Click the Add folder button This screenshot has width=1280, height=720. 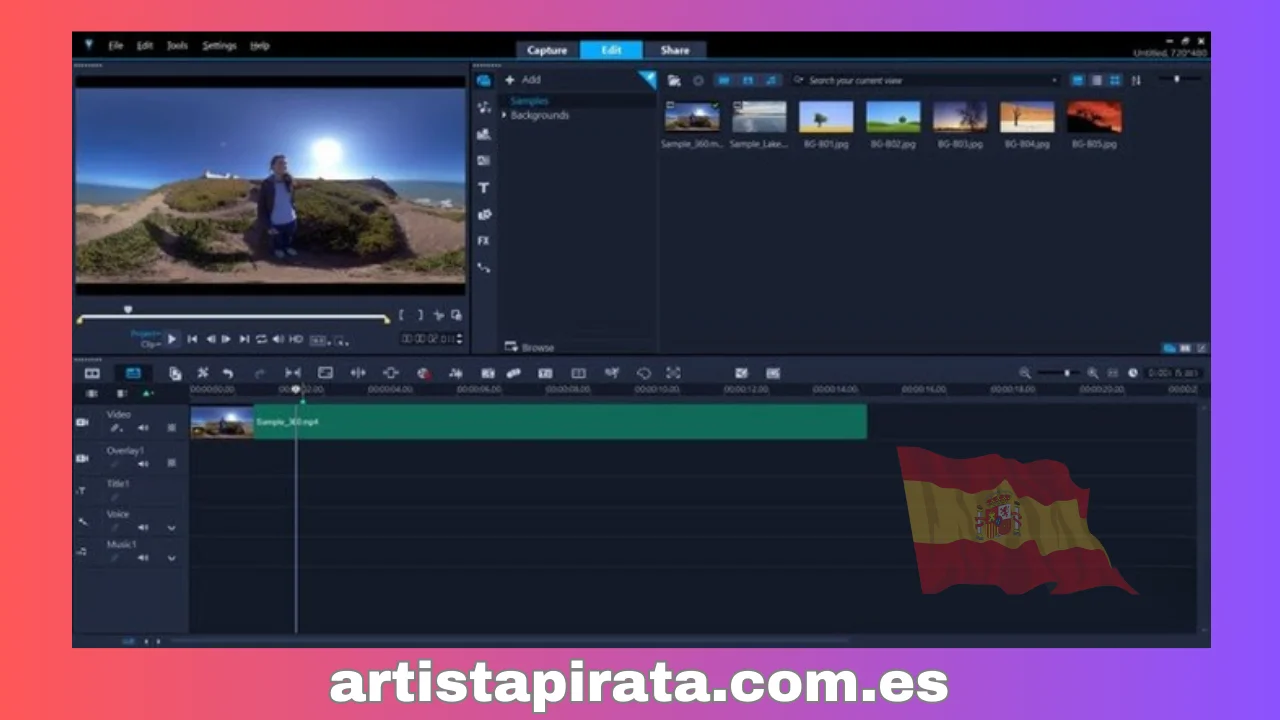pos(523,80)
